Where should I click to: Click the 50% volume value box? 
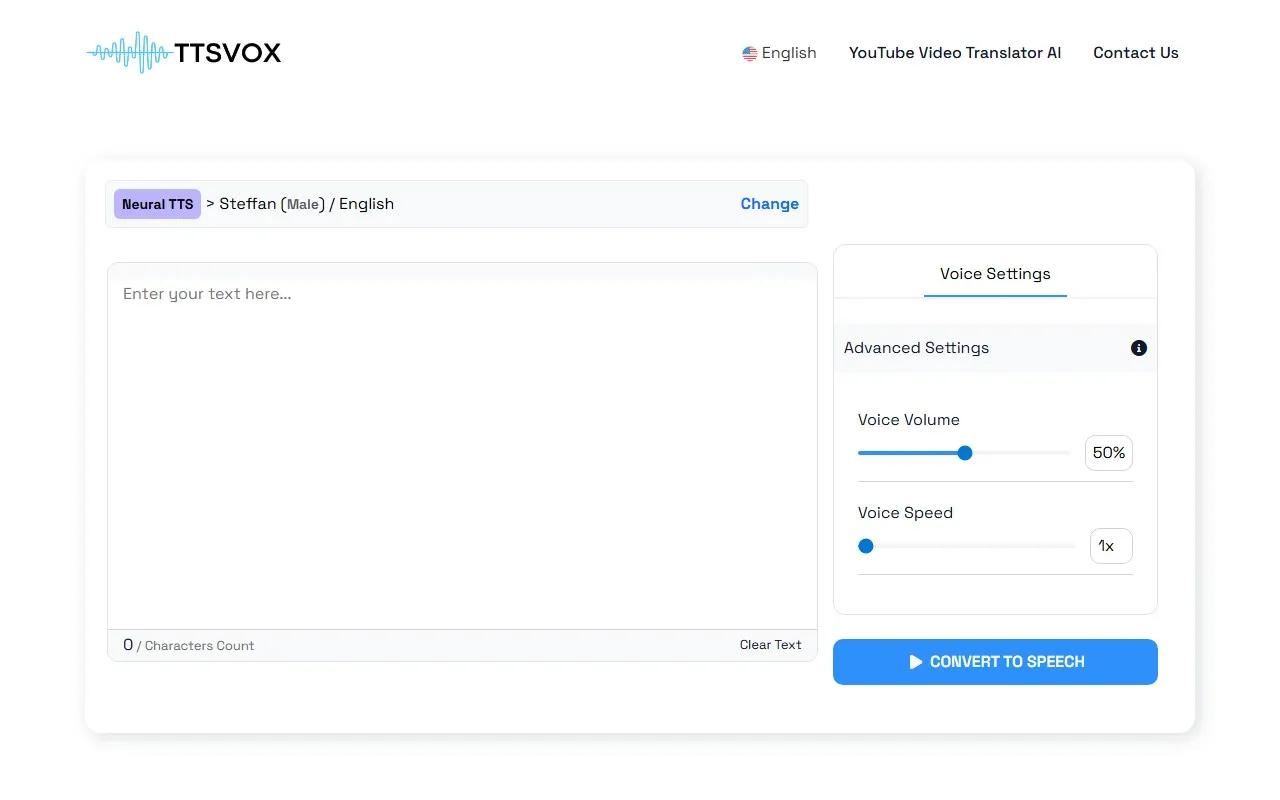[1108, 452]
